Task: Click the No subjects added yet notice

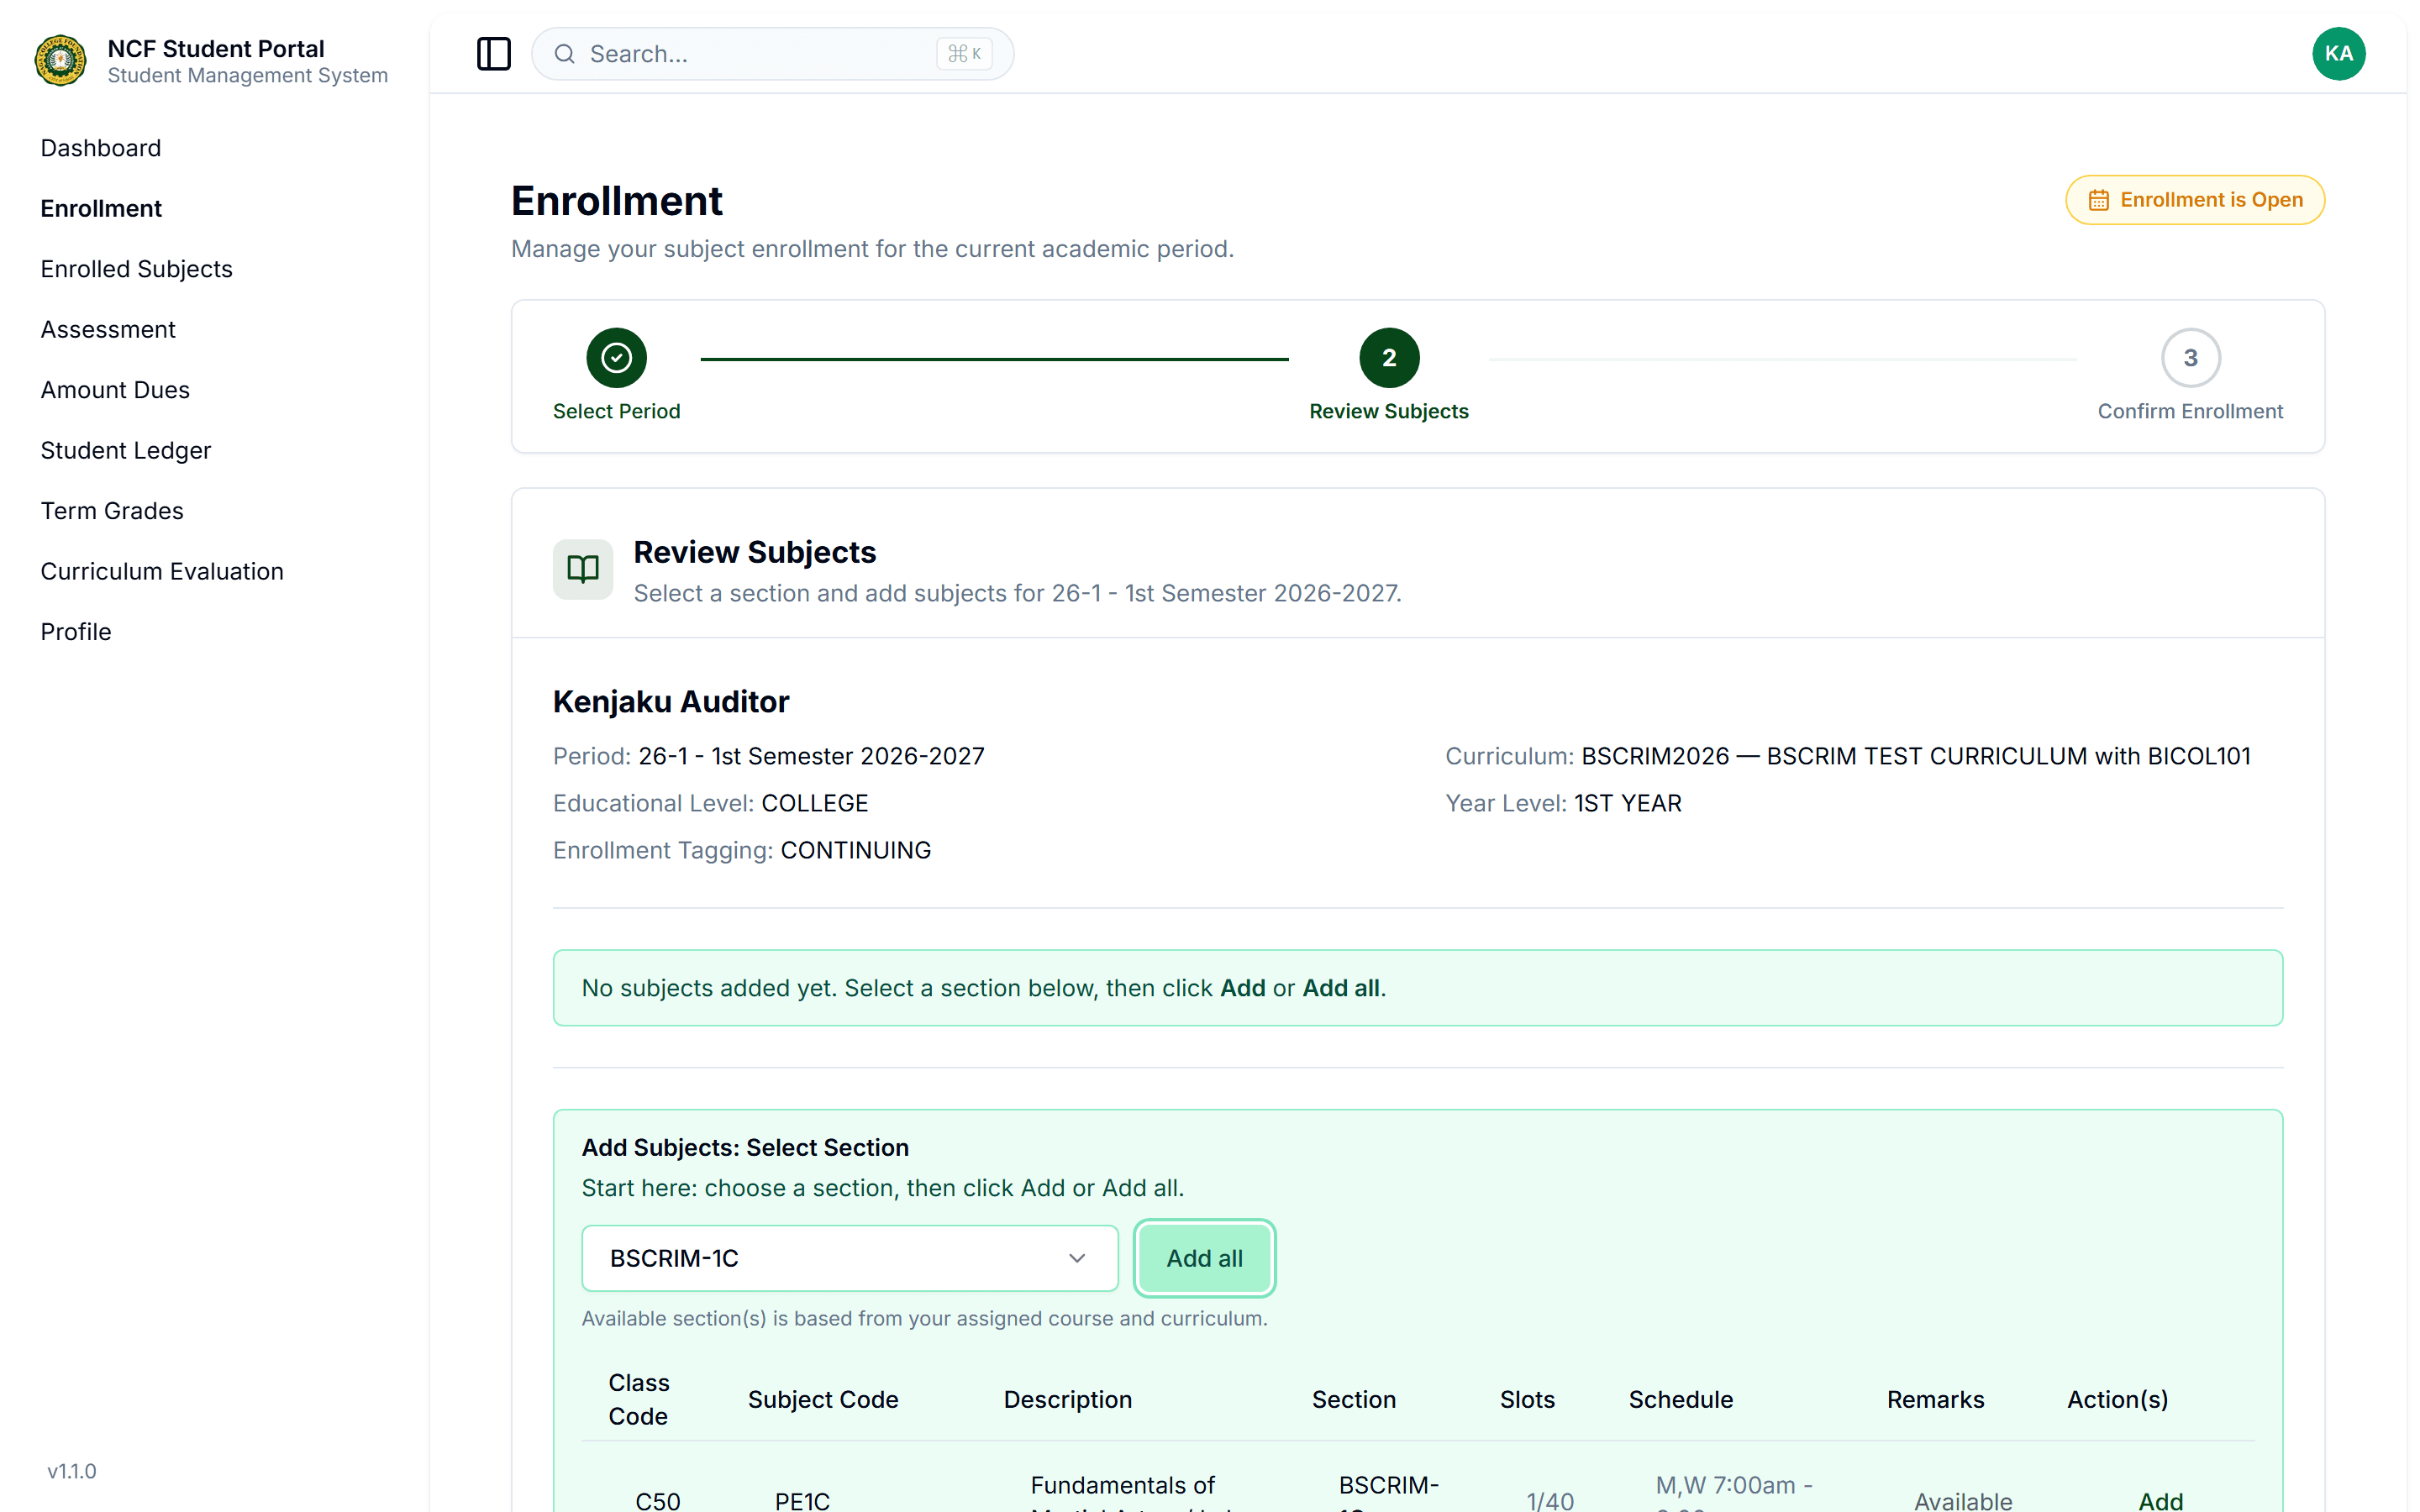Action: click(x=1417, y=988)
